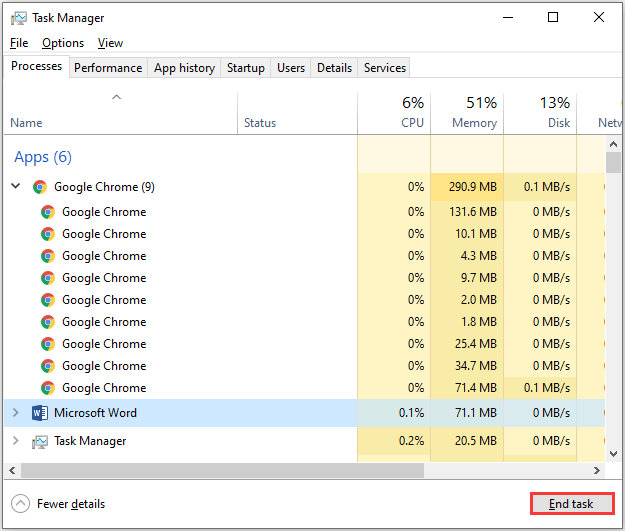Viewport: 625px width, 531px height.
Task: Click the 131.6 MB memory value
Action: point(473,212)
